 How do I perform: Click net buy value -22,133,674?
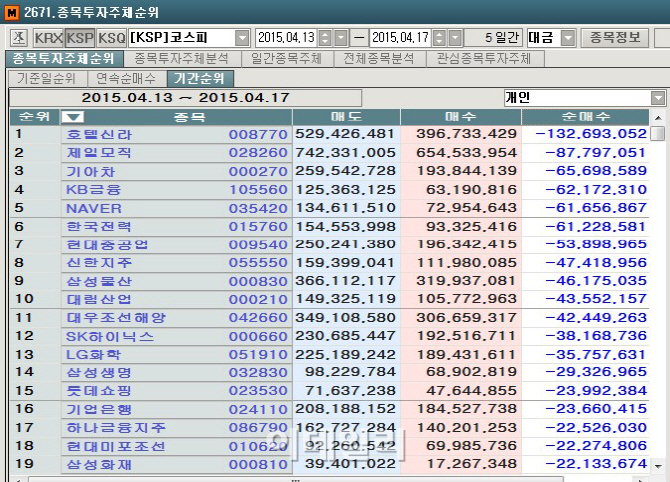[596, 464]
